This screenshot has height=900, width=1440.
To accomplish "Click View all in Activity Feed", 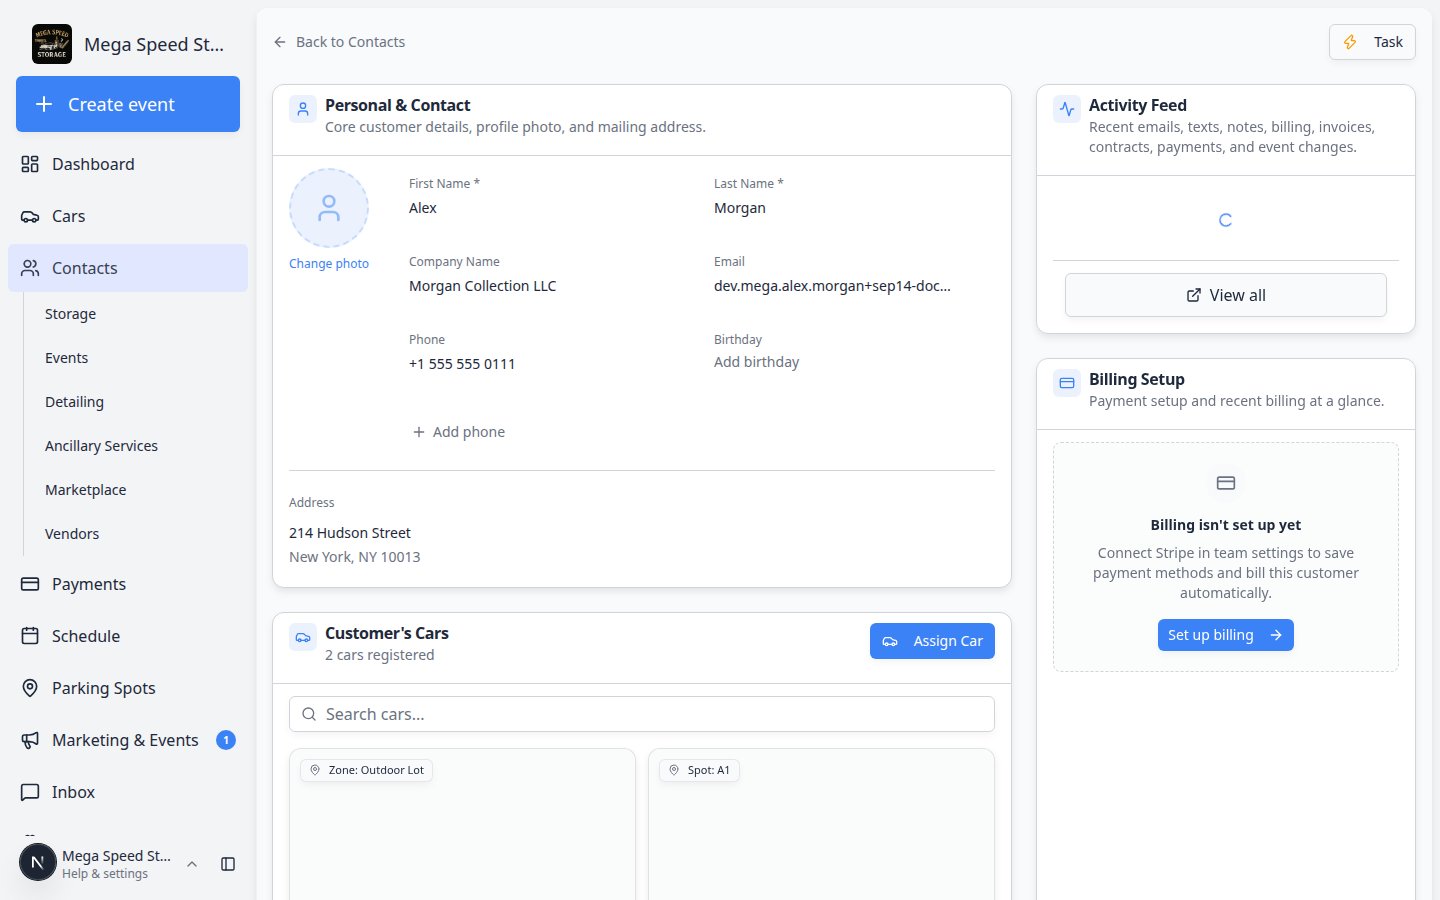I will (1226, 295).
